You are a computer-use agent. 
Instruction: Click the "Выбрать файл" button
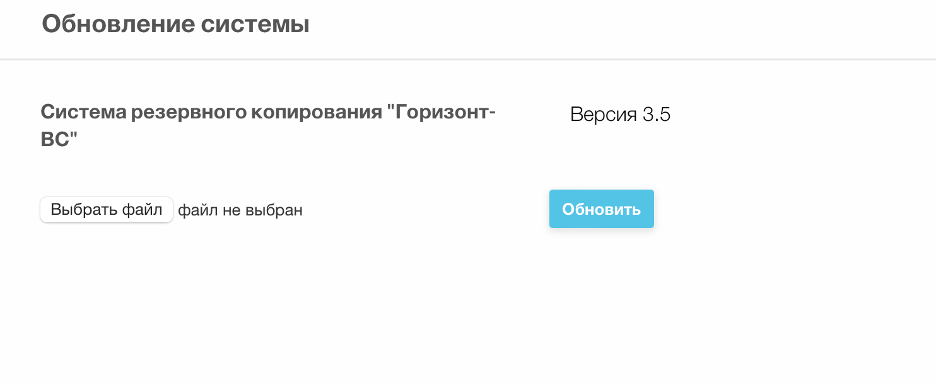(x=107, y=210)
